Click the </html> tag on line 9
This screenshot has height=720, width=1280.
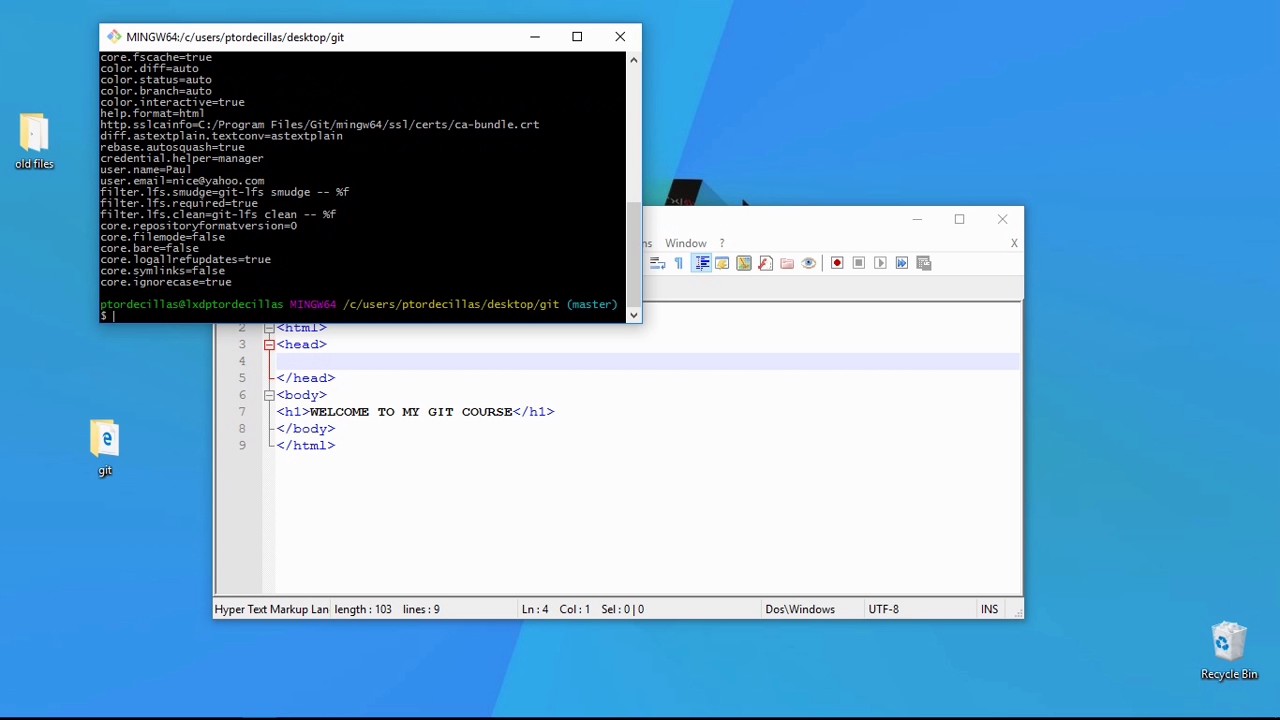point(306,446)
